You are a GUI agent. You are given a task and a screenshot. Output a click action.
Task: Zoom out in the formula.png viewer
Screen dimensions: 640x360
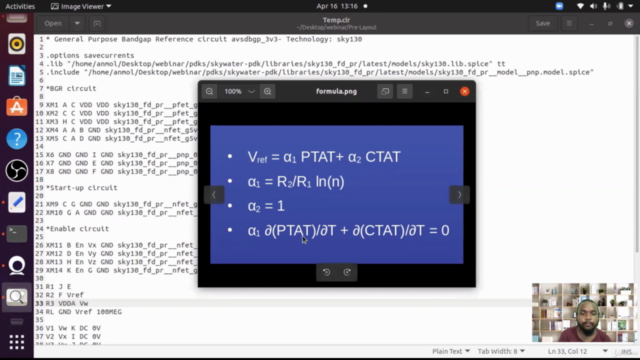click(x=209, y=91)
